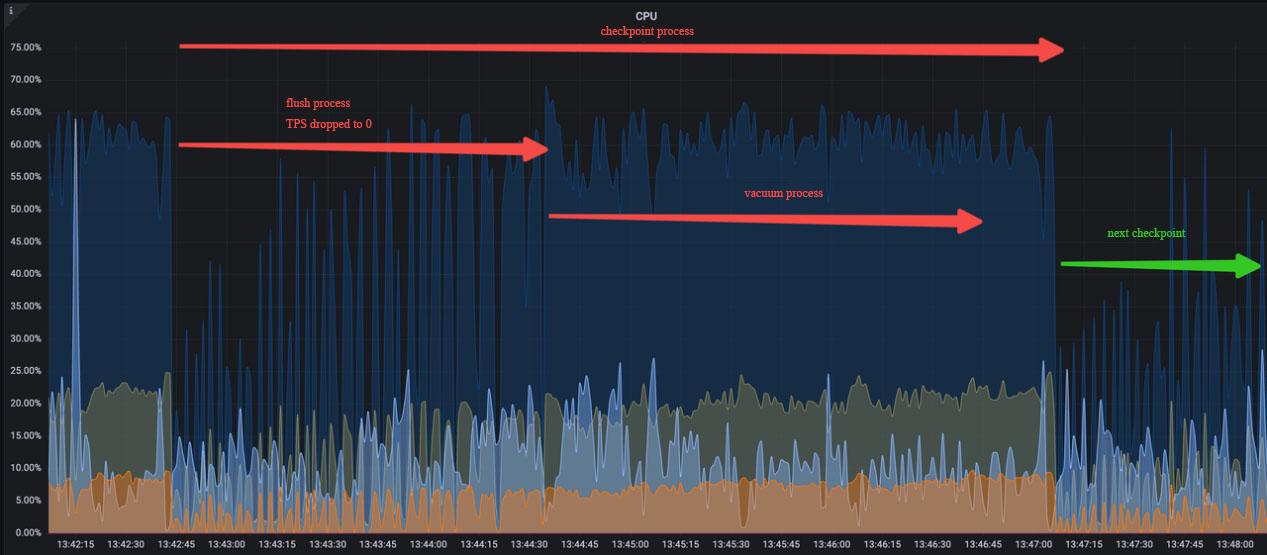Screen dimensions: 1267x555
Task: Click the 75.00% y-axis label
Action: click(x=25, y=47)
